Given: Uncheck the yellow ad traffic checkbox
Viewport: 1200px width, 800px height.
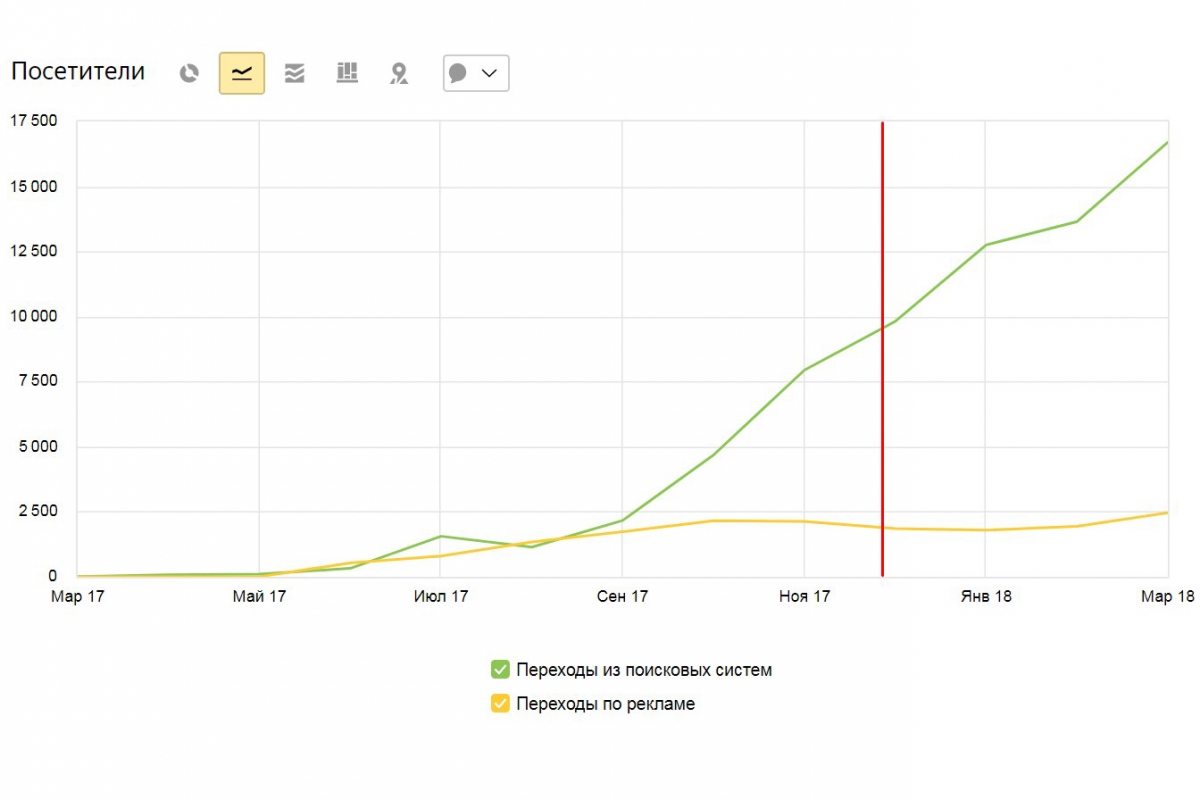Looking at the screenshot, I should 500,704.
